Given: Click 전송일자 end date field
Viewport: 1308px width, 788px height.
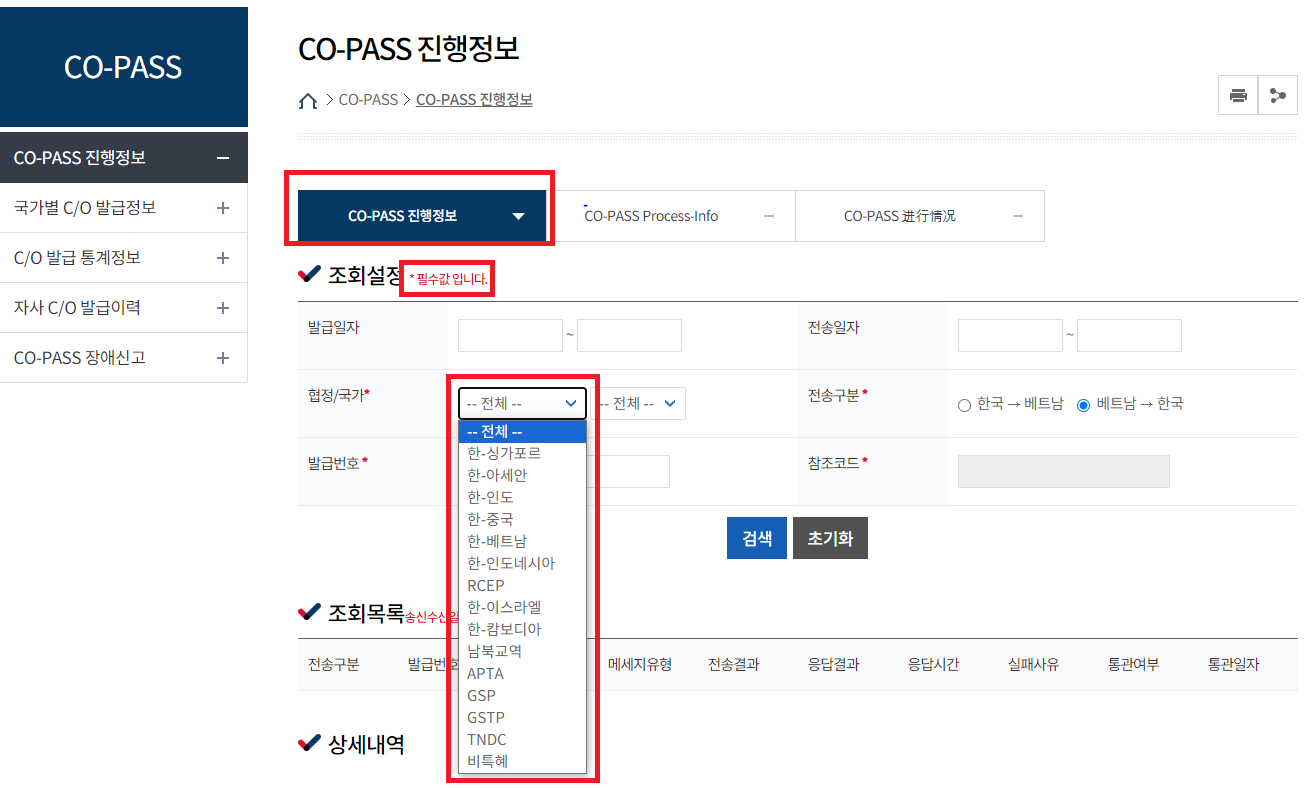Looking at the screenshot, I should click(1129, 335).
